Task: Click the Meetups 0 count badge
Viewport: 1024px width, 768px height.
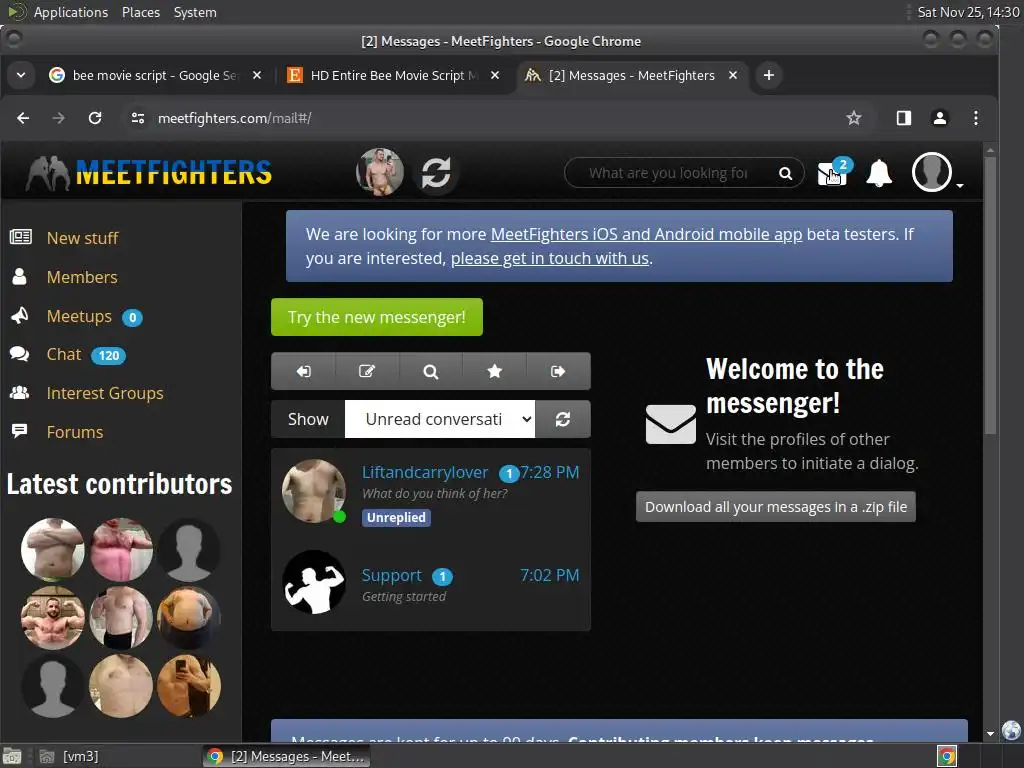Action: point(133,318)
